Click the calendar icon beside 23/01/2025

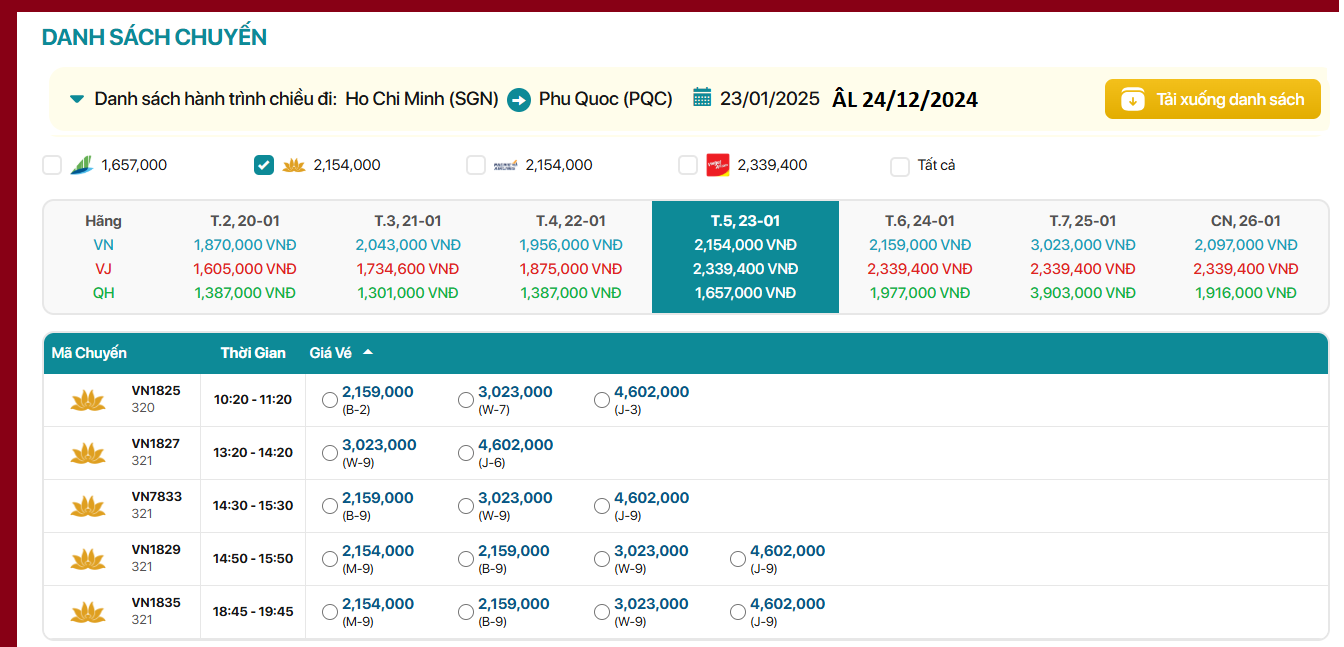pyautogui.click(x=702, y=98)
